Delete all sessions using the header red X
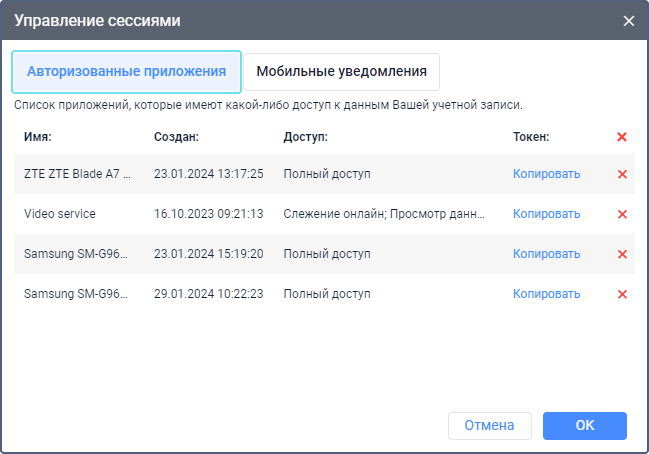 pos(622,137)
